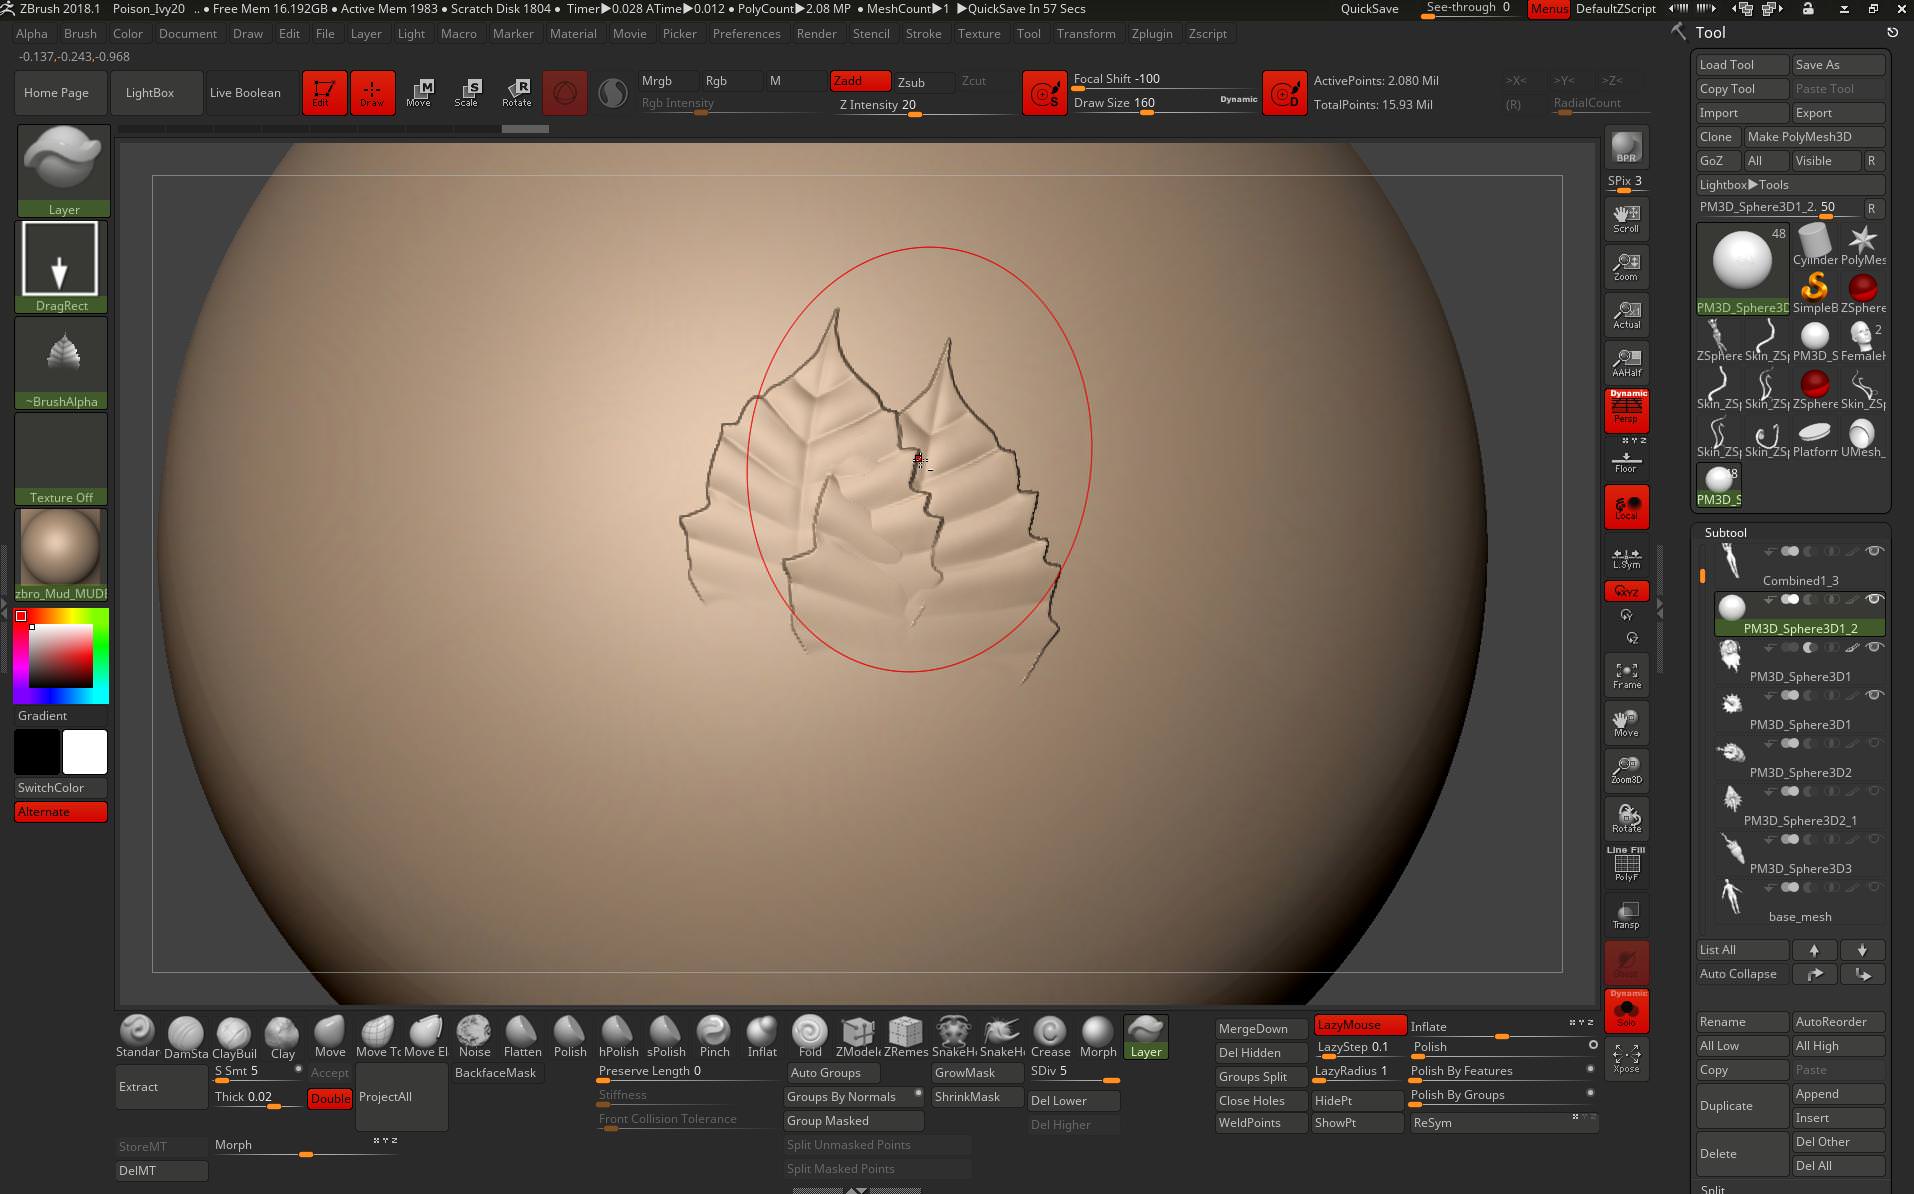Click Save As in Tool palette
The image size is (1914, 1194).
1838,65
